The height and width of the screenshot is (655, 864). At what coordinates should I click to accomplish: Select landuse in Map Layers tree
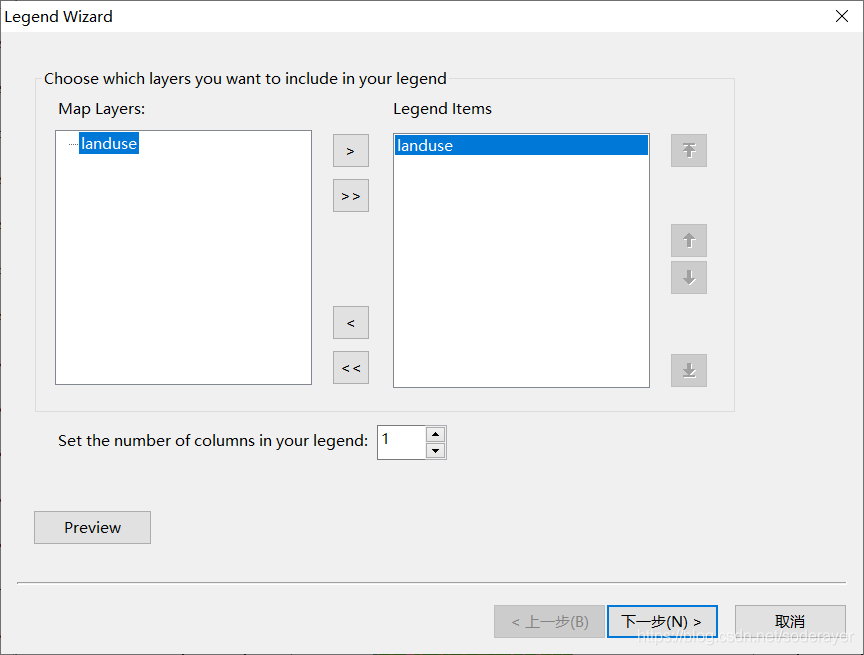(109, 143)
